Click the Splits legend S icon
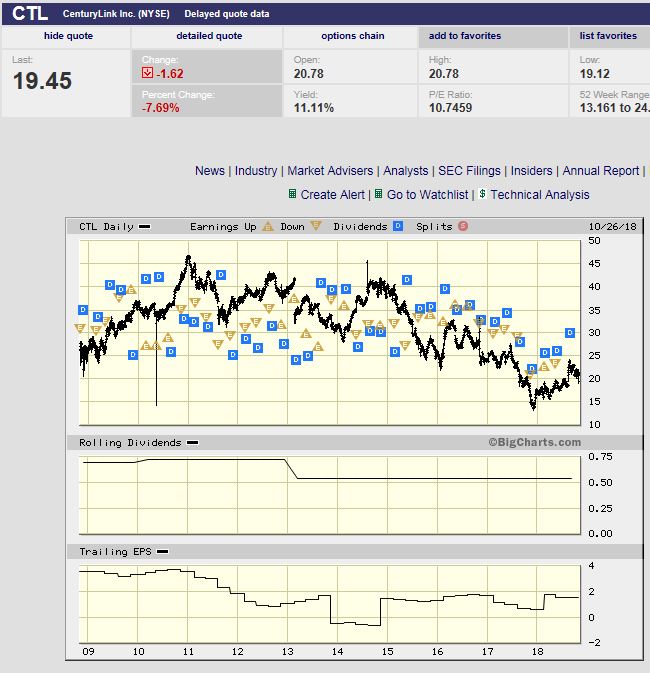The height and width of the screenshot is (673, 650). pos(463,226)
